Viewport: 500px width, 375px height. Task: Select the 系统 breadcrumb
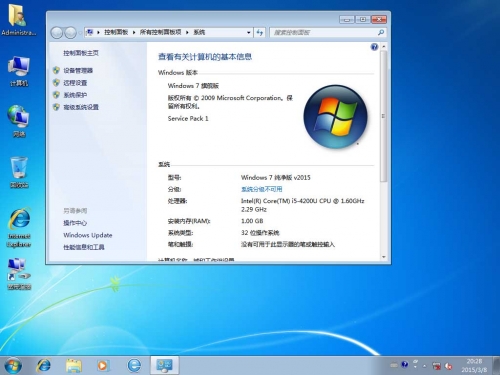click(x=199, y=32)
